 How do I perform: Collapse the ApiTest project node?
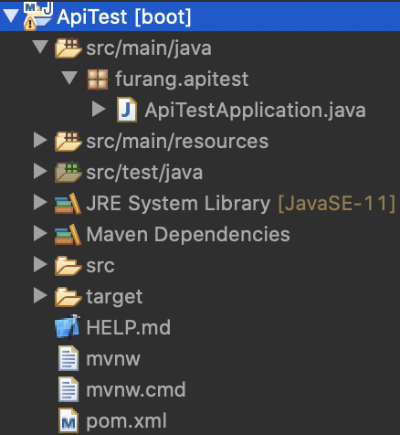[x=11, y=16]
